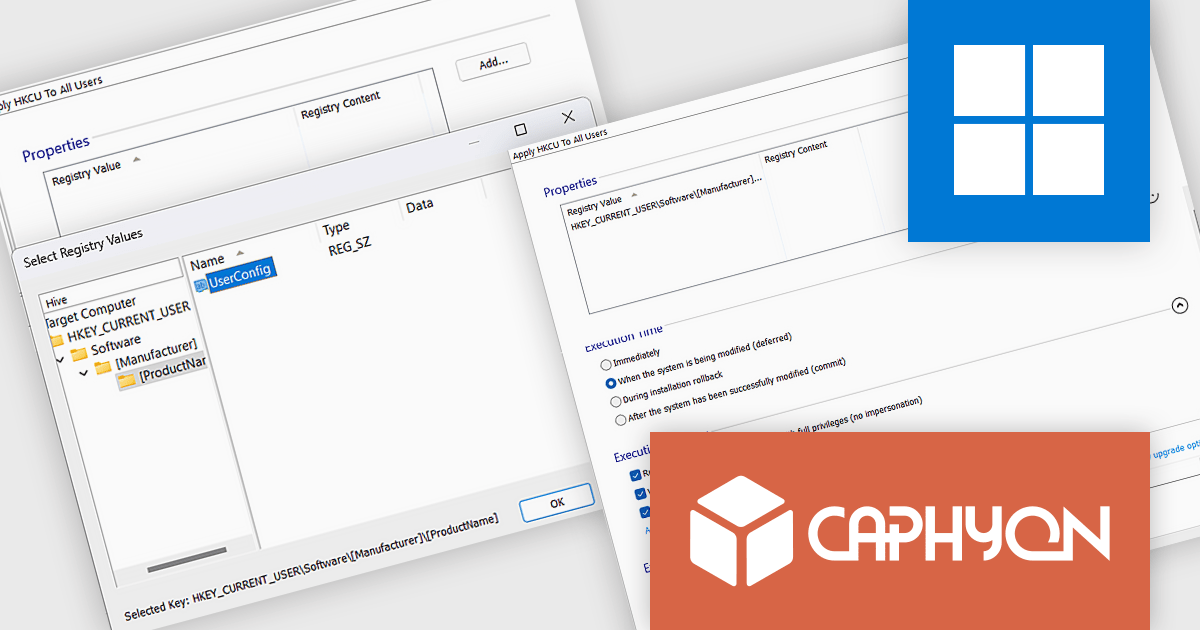Click the Software folder icon in Hive tree
Viewport: 1200px width, 630px height.
tap(79, 355)
